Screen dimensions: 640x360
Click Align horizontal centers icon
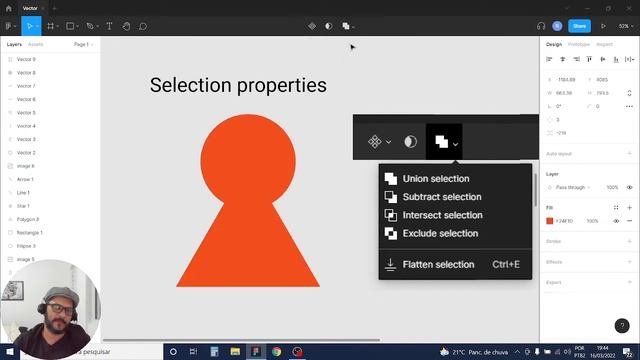point(562,59)
